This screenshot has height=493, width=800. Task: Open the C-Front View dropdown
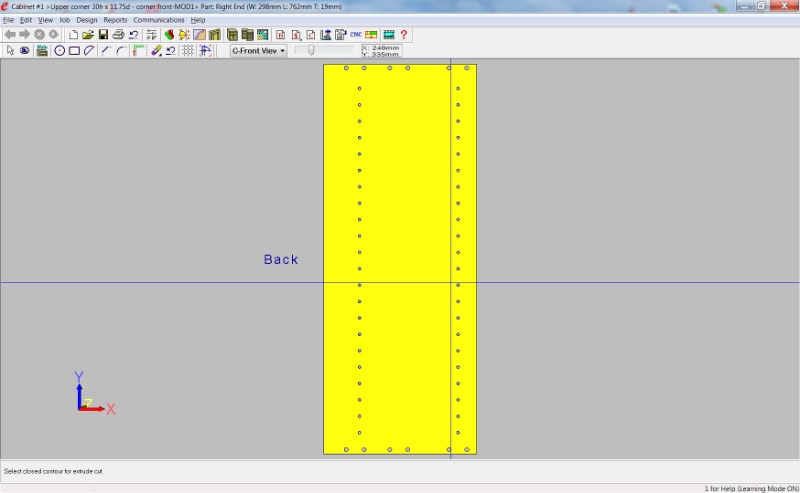[x=258, y=50]
